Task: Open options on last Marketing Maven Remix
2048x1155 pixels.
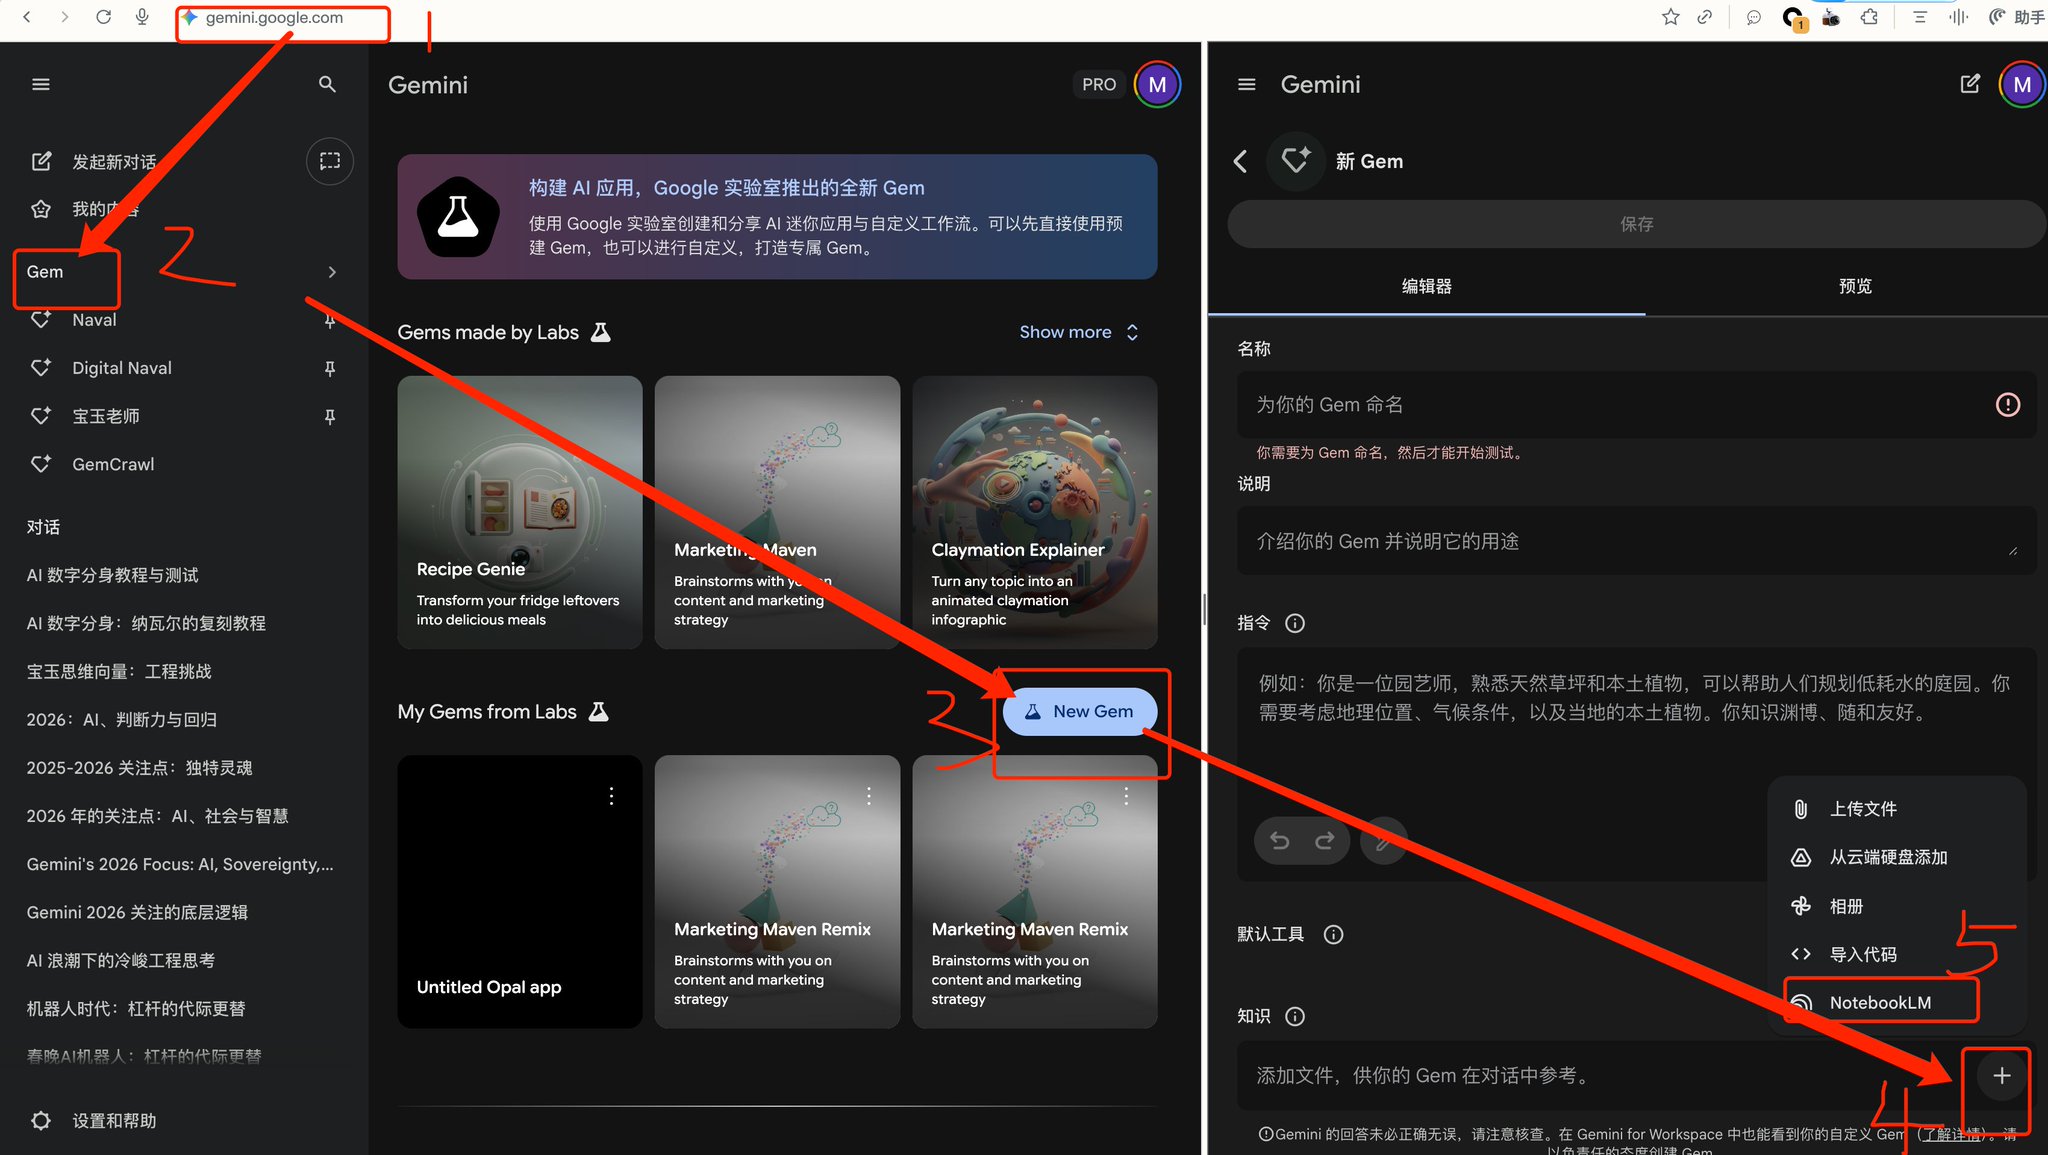Action: coord(1126,796)
